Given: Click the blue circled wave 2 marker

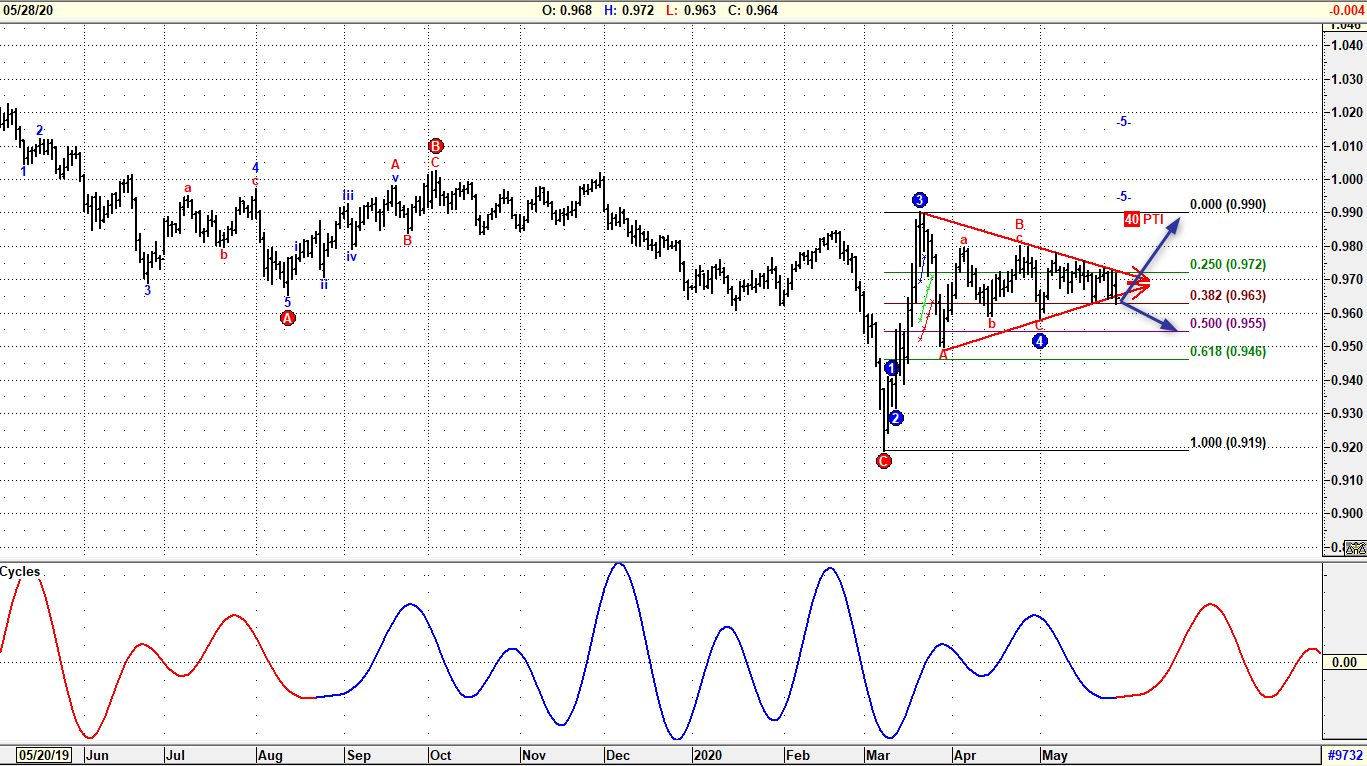Looking at the screenshot, I should point(895,417).
